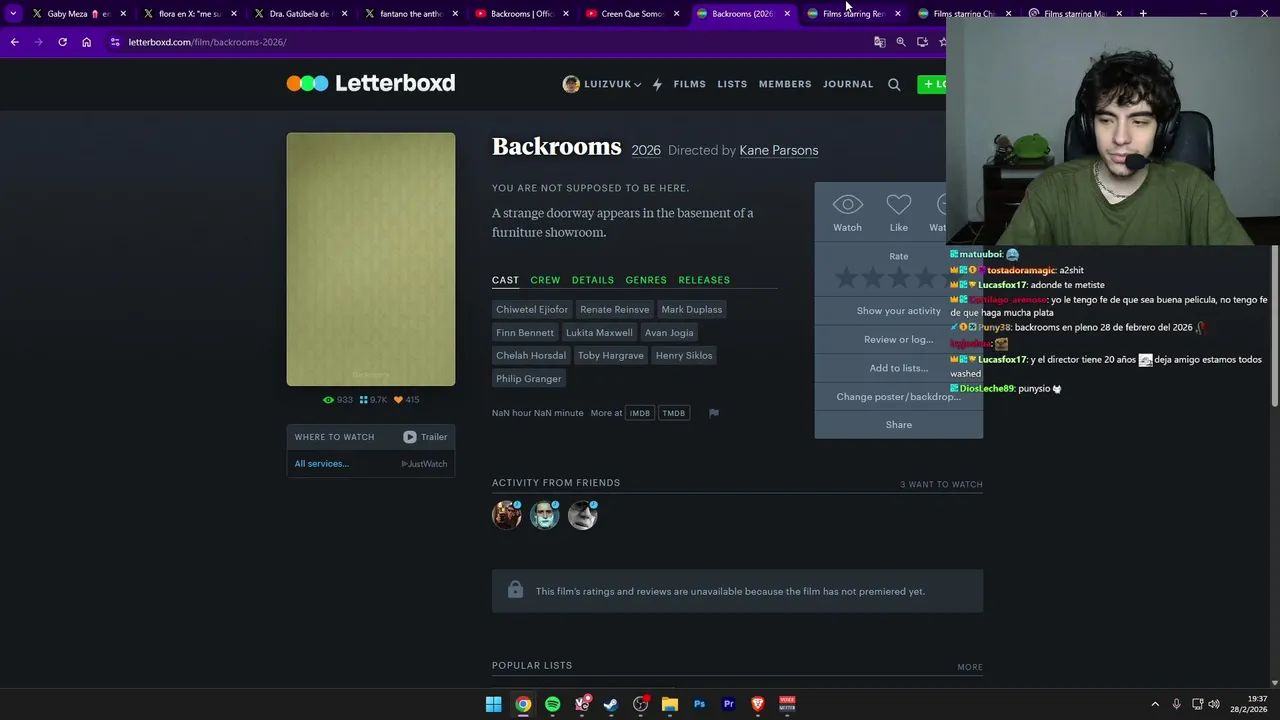Open Henry Siklos cast page
This screenshot has height=720, width=1280.
(684, 355)
